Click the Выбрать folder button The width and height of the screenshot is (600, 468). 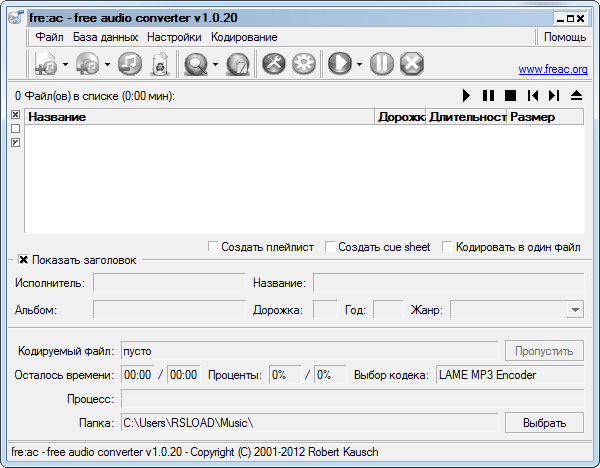tap(544, 423)
